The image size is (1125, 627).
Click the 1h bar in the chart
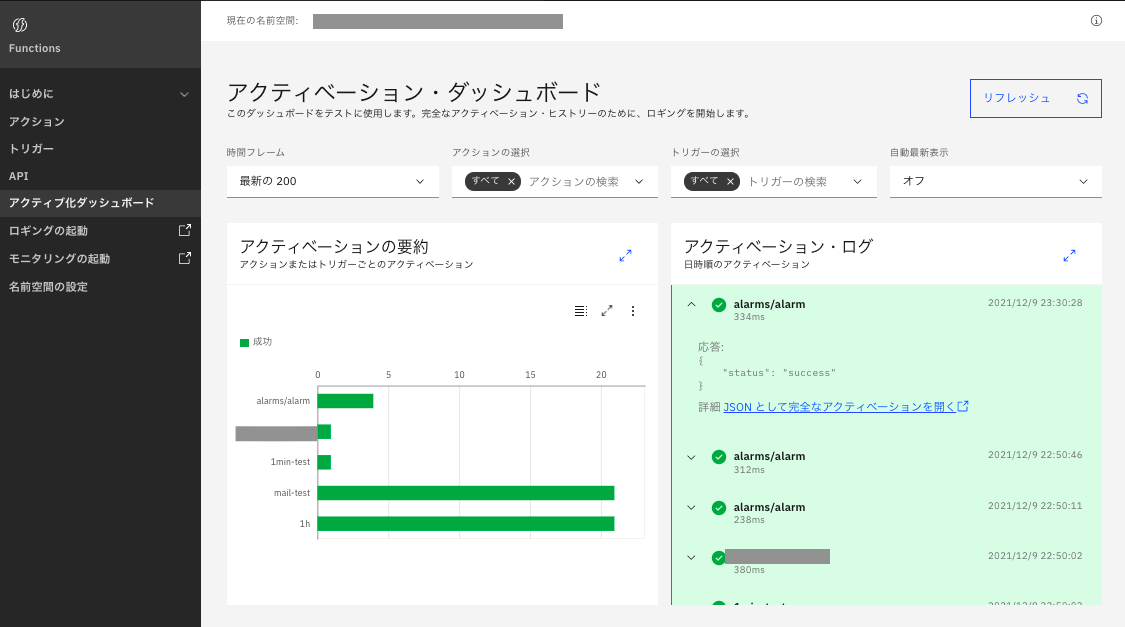click(x=466, y=524)
